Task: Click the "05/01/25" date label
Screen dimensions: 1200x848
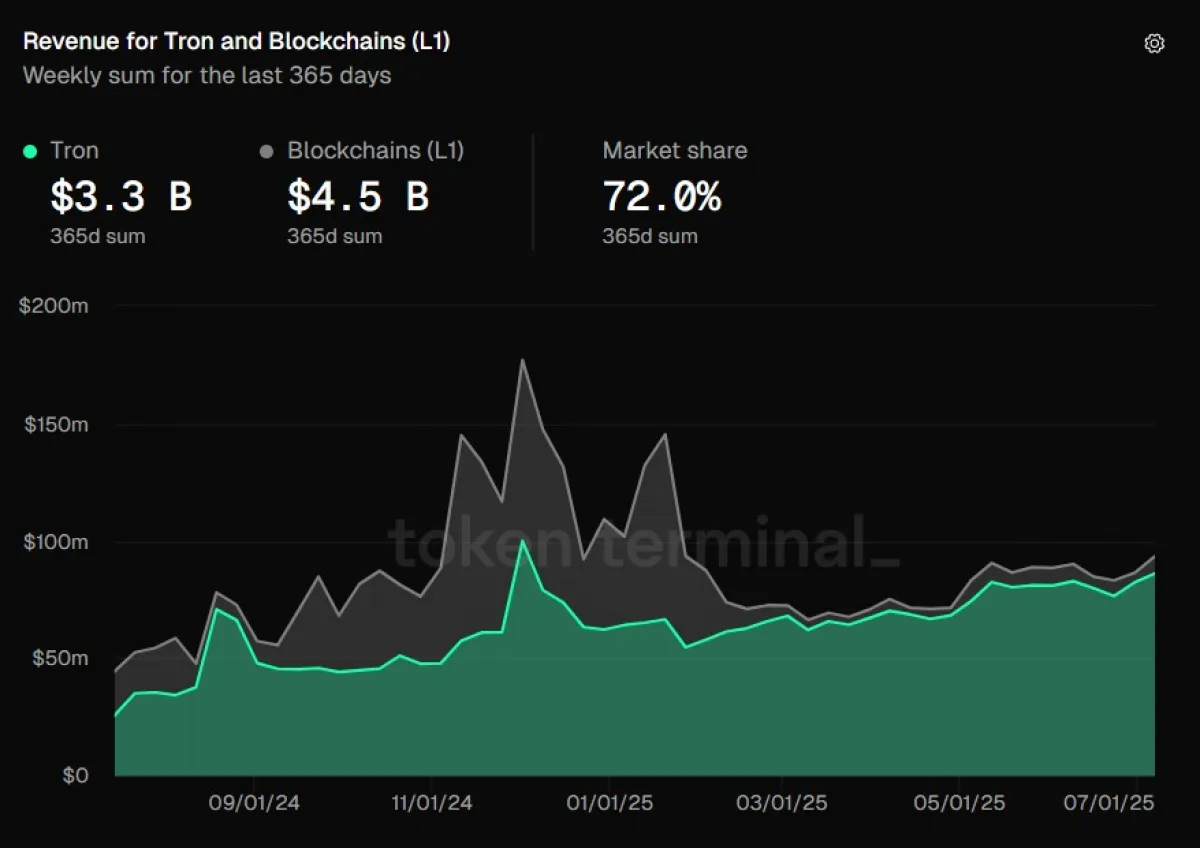Action: 958,803
